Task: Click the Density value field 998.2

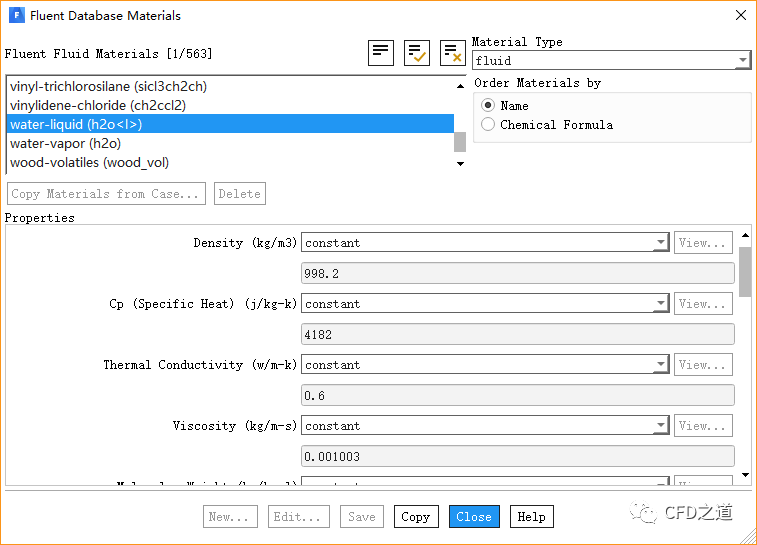Action: [x=517, y=273]
